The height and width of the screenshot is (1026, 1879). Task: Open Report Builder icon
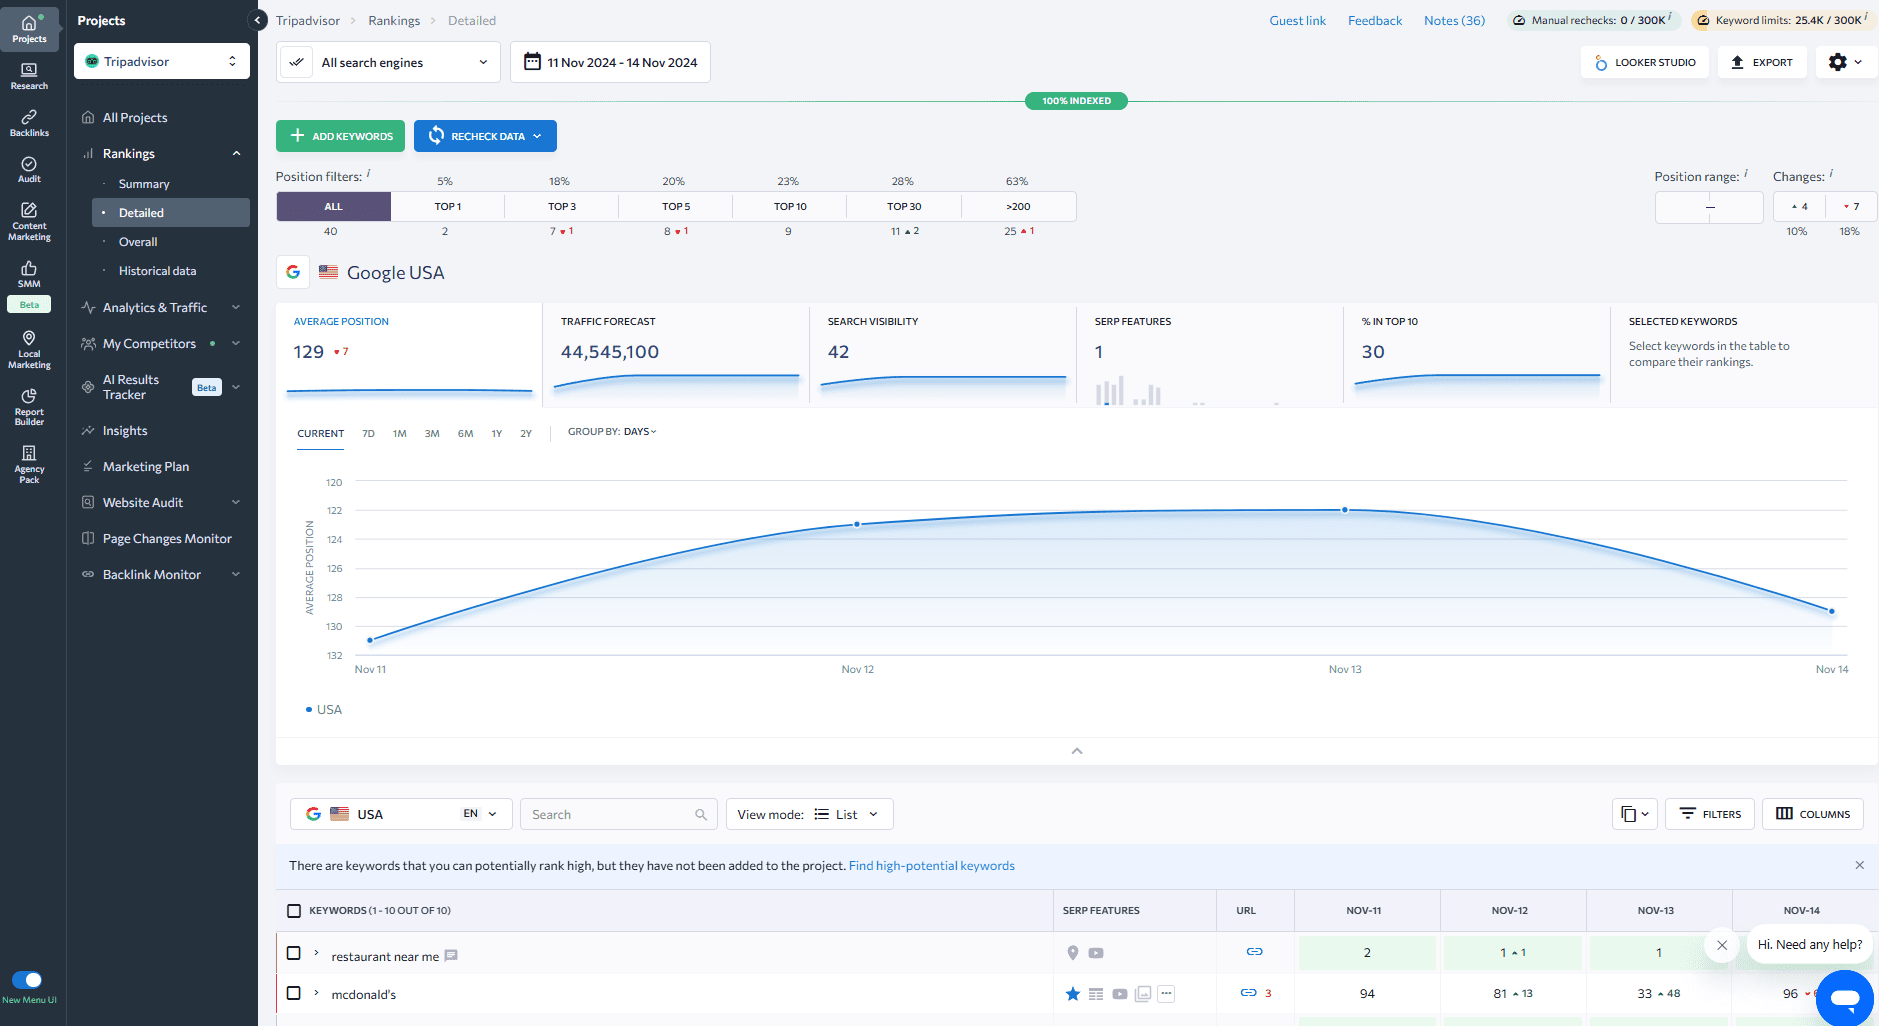[29, 406]
